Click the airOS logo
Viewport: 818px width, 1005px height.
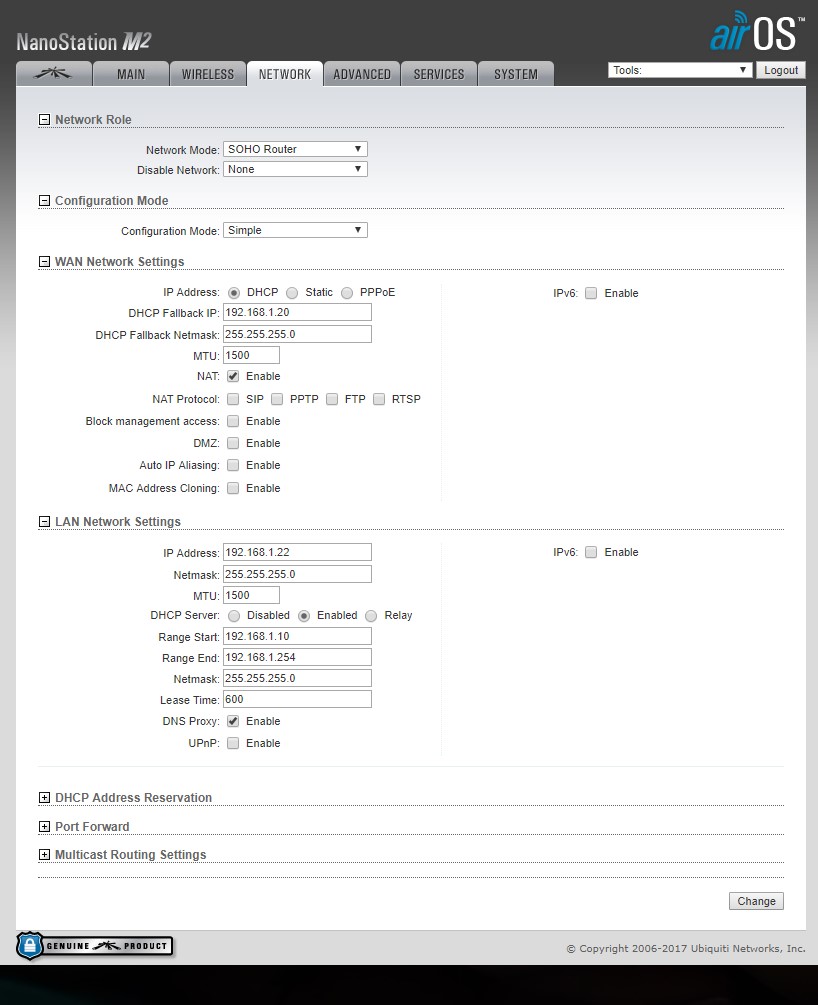click(x=756, y=31)
